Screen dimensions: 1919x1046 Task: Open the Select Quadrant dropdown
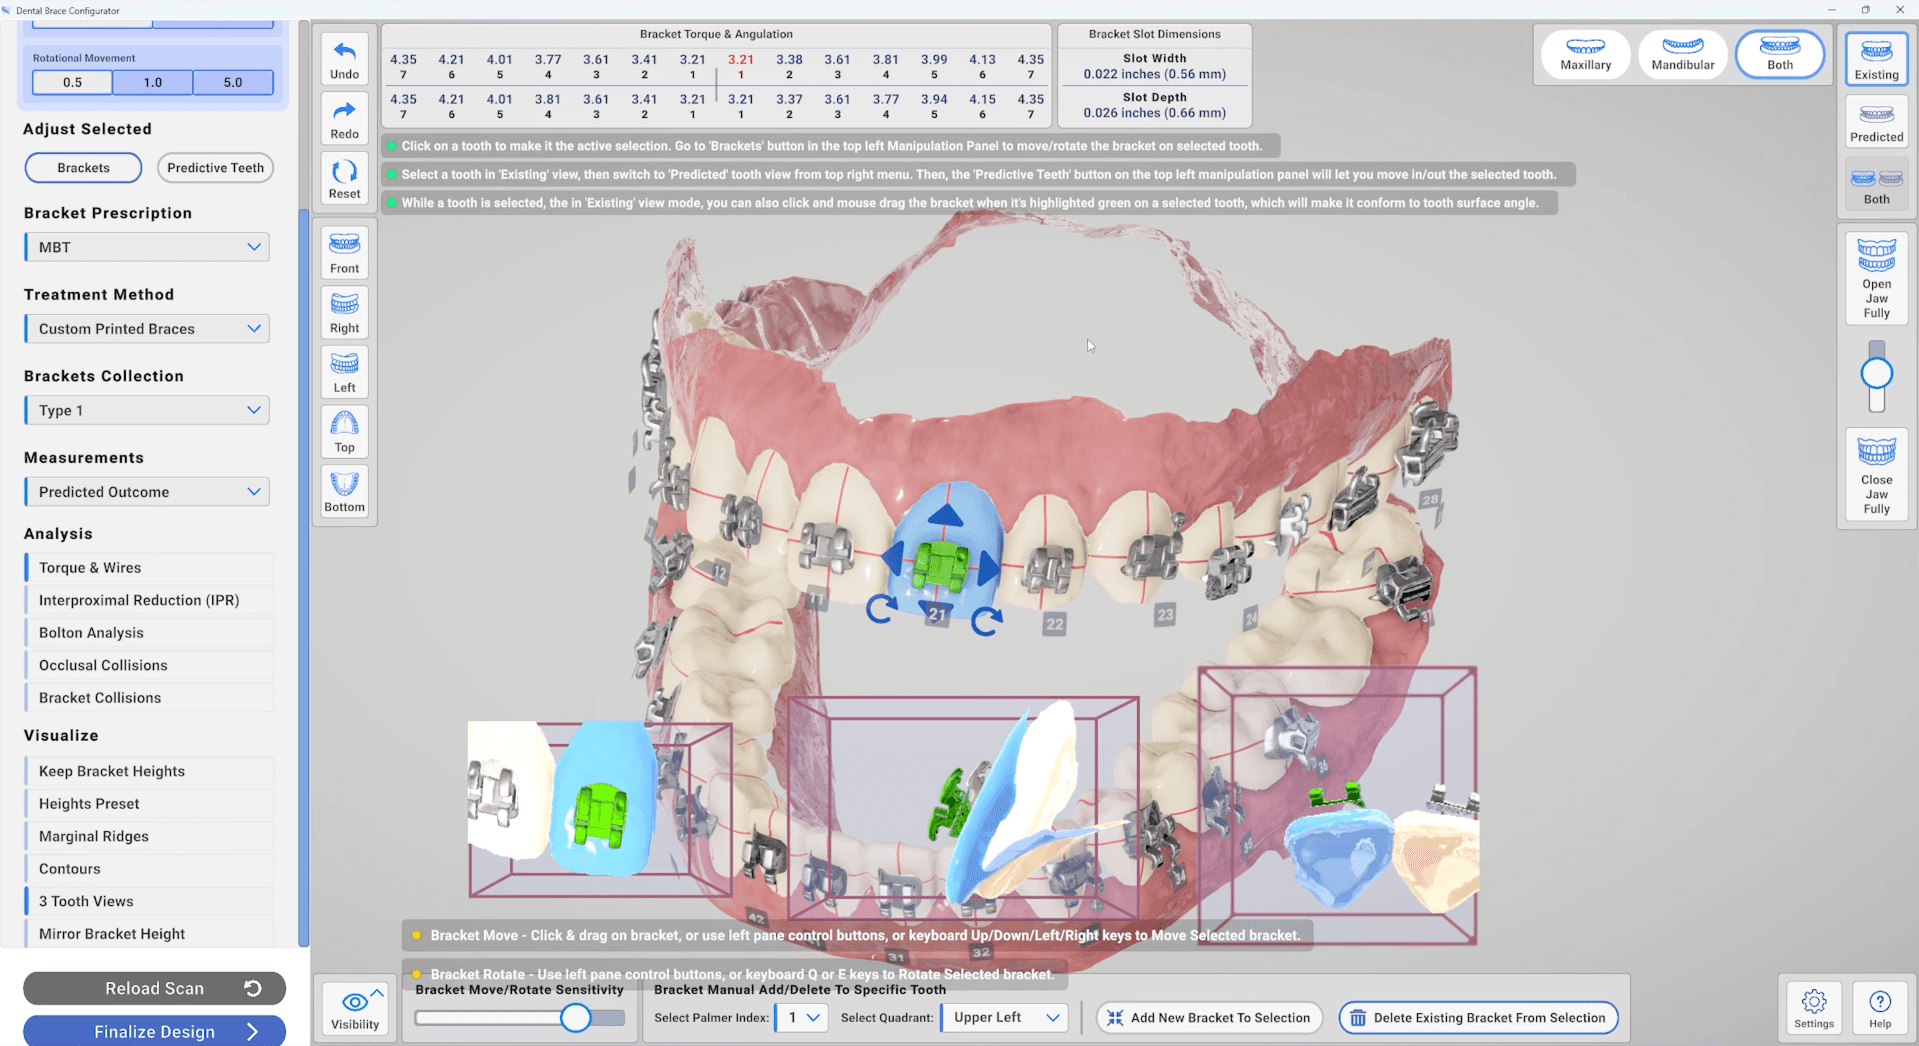pos(1003,1017)
